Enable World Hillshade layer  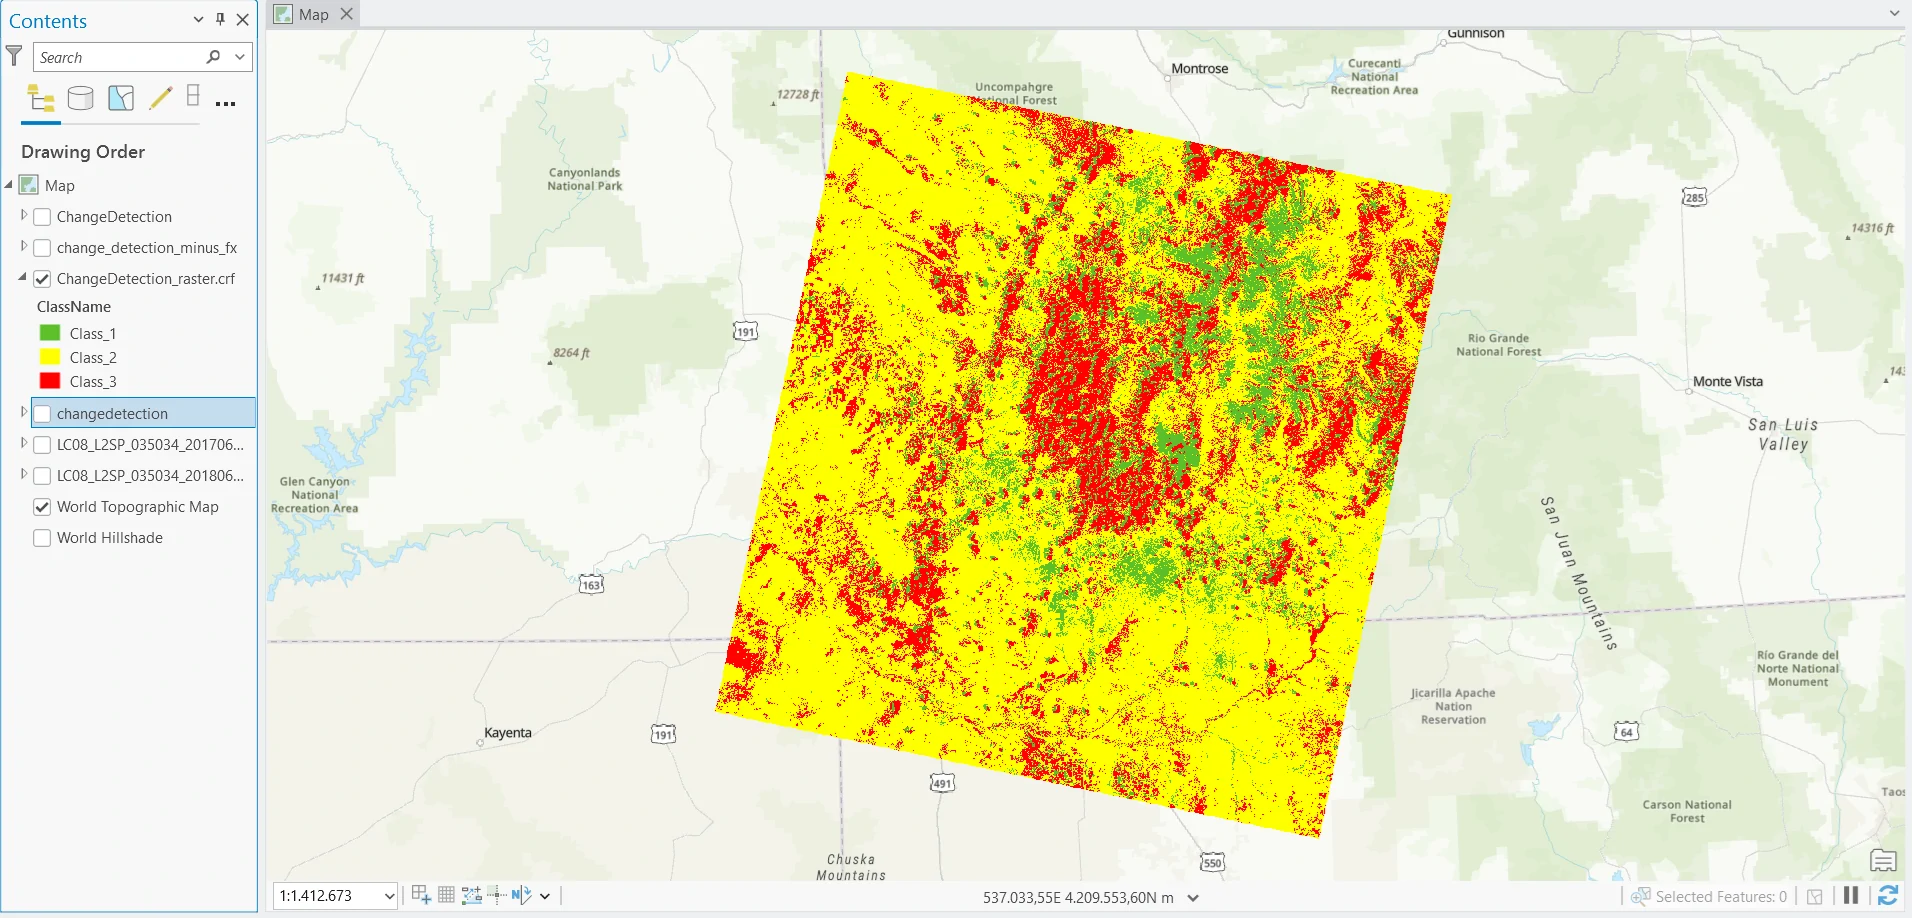point(42,538)
